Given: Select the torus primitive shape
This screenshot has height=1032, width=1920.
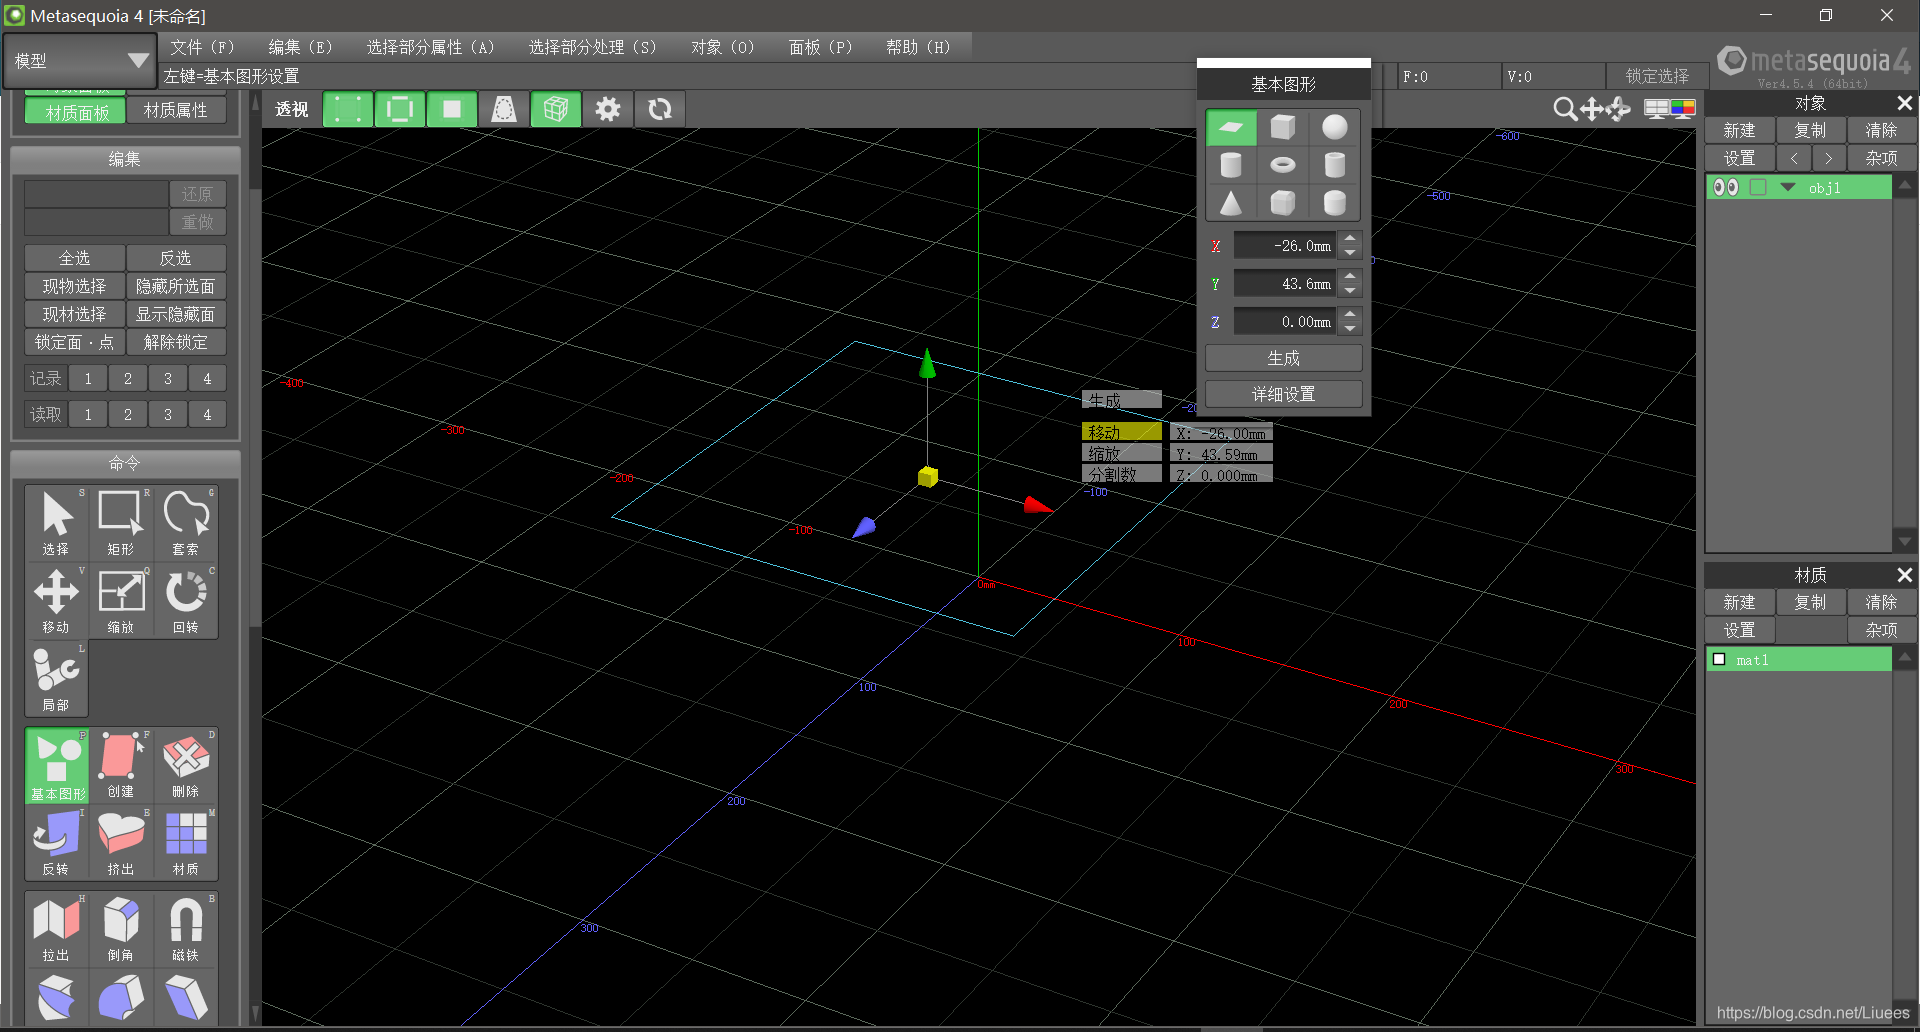Looking at the screenshot, I should 1283,165.
